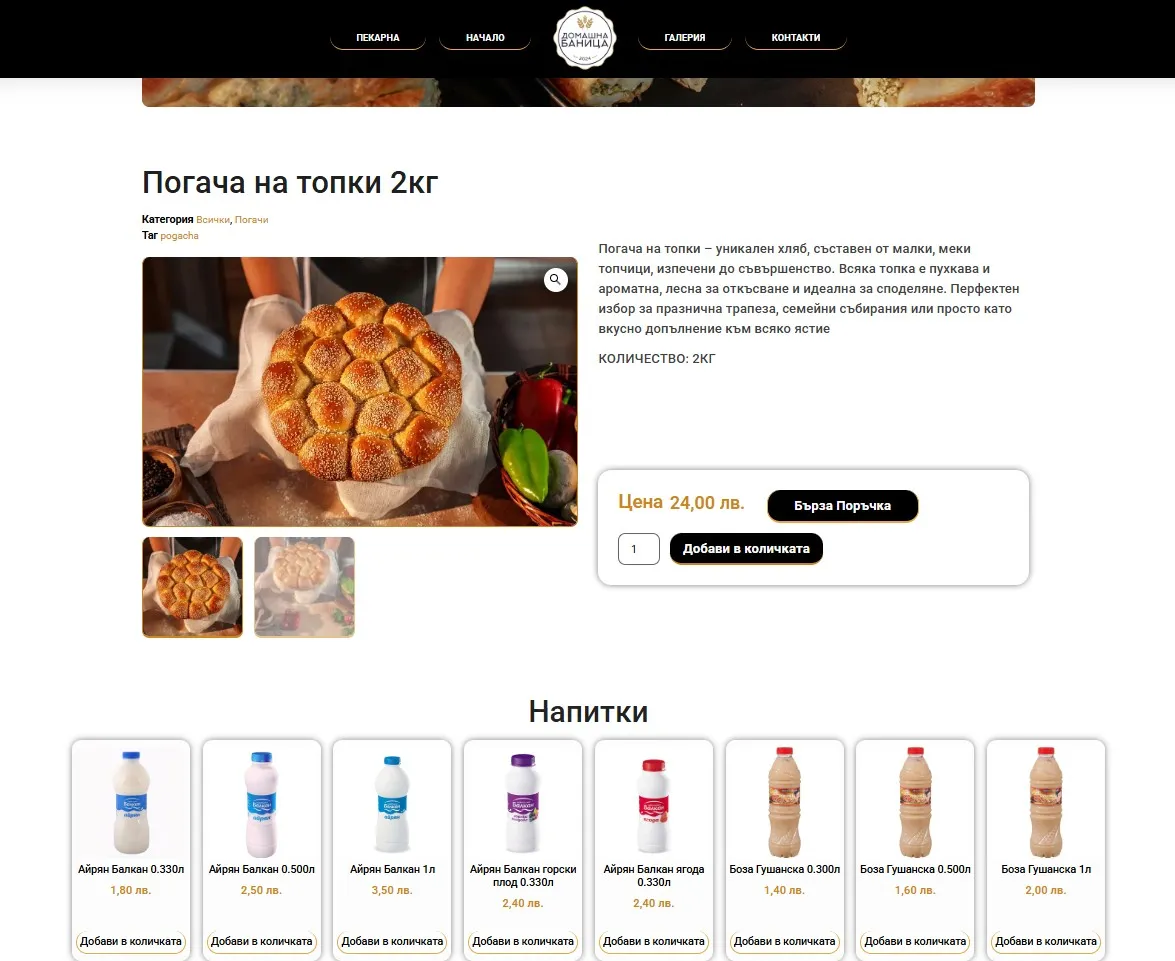This screenshot has height=961, width=1175.
Task: Select the first bread thumbnail
Action: tap(193, 587)
